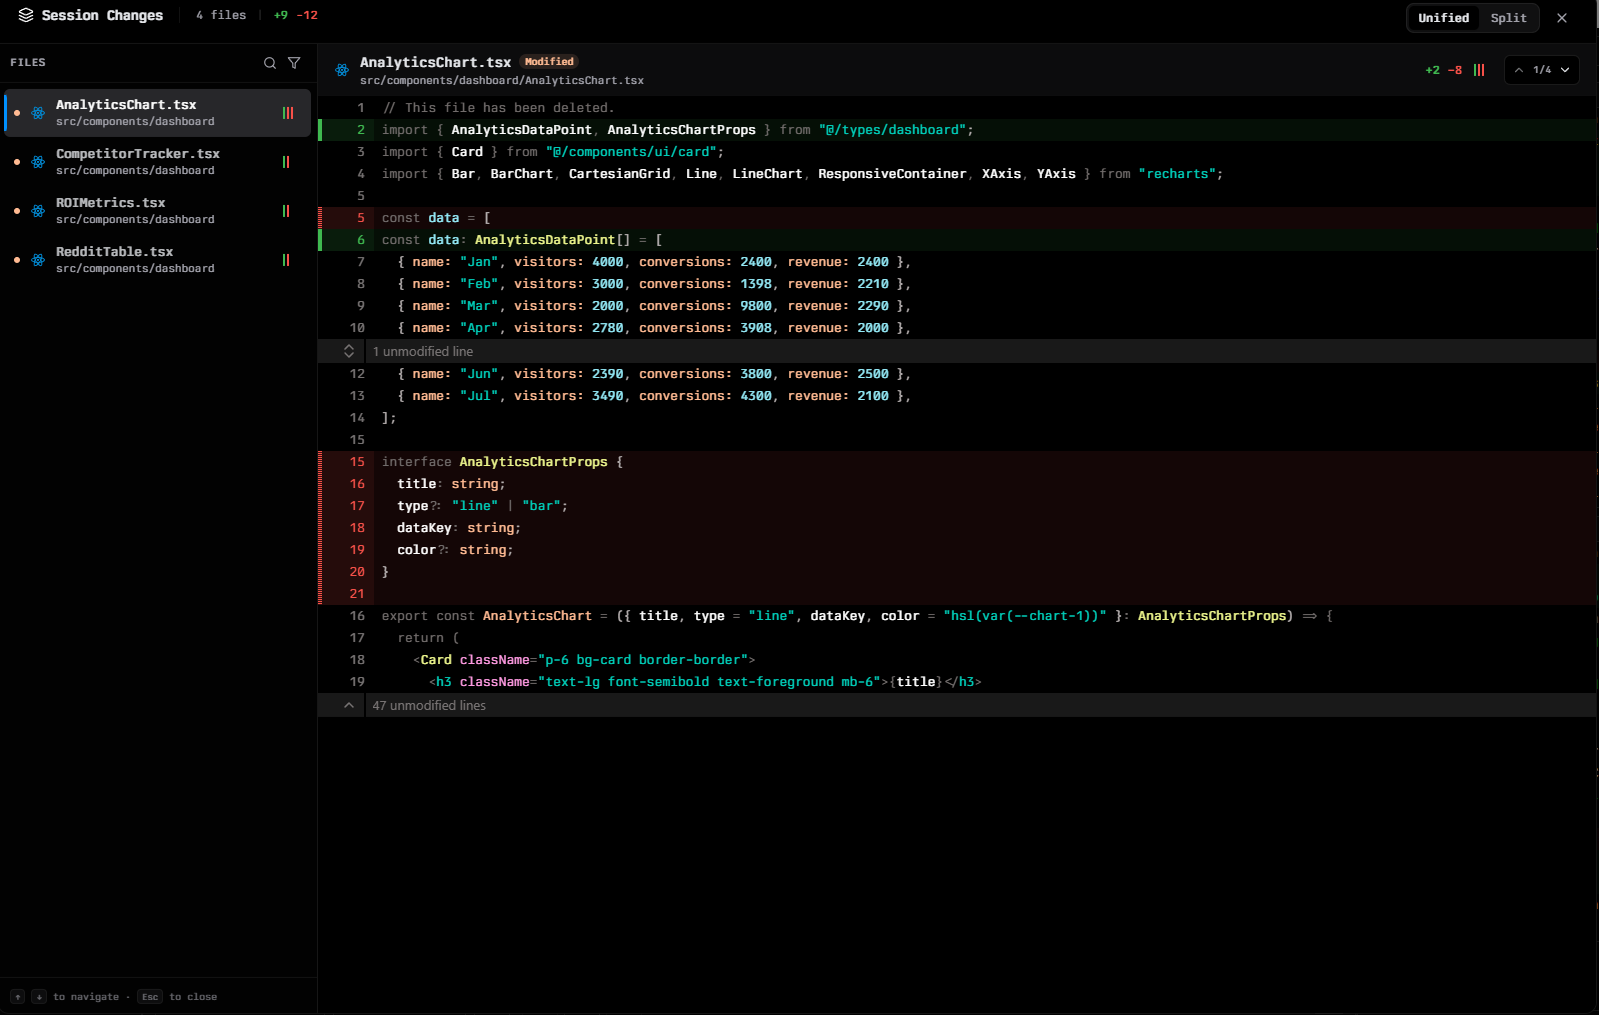The height and width of the screenshot is (1015, 1599).
Task: Click the down arrow key hint in footer
Action: [39, 997]
